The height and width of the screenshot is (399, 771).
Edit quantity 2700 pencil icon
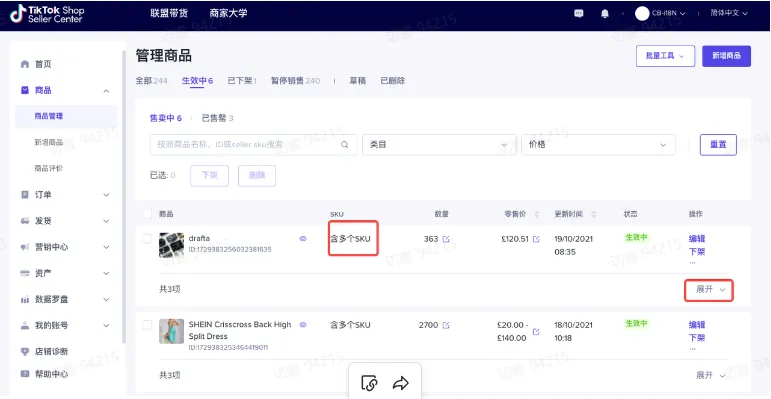click(446, 325)
